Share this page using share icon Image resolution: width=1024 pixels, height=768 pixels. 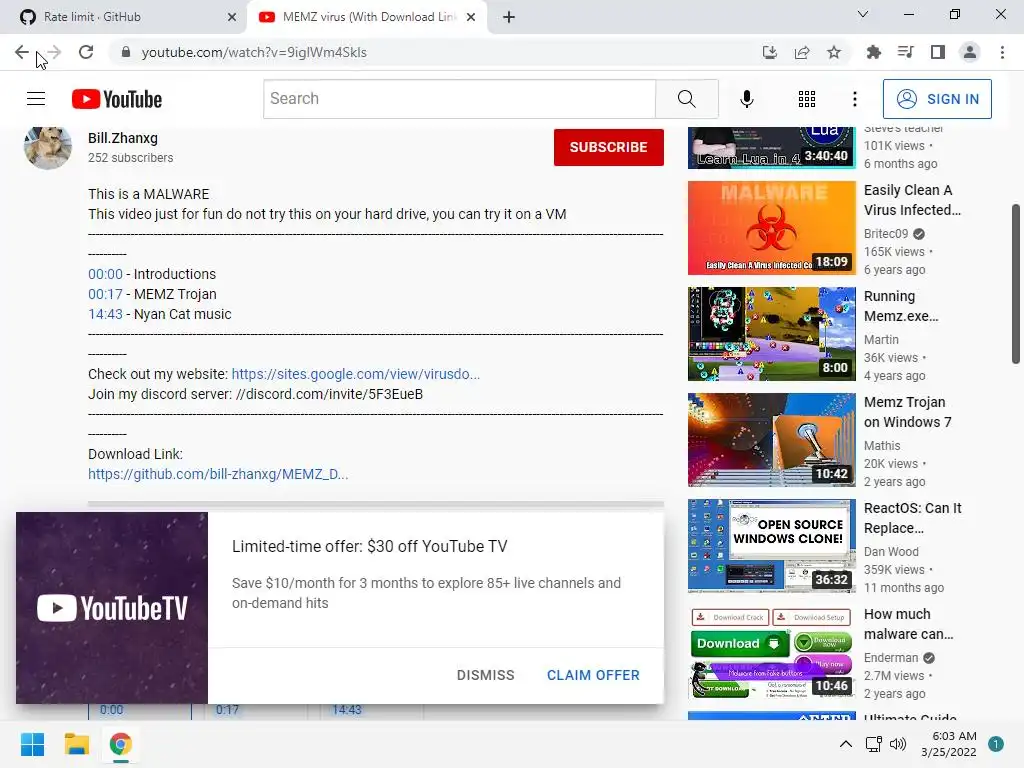[x=802, y=52]
